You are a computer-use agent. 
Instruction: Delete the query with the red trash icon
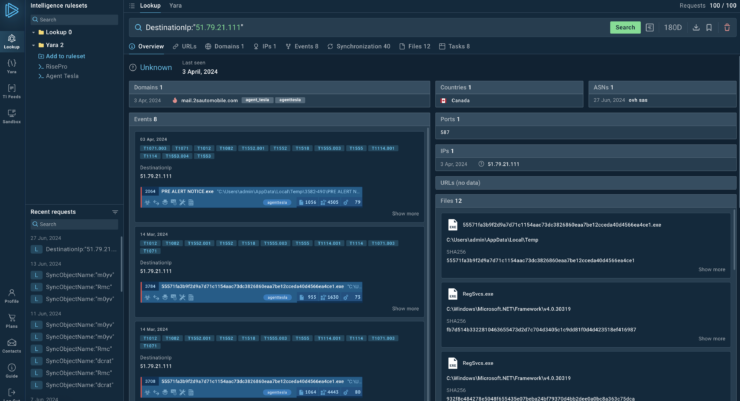726,27
